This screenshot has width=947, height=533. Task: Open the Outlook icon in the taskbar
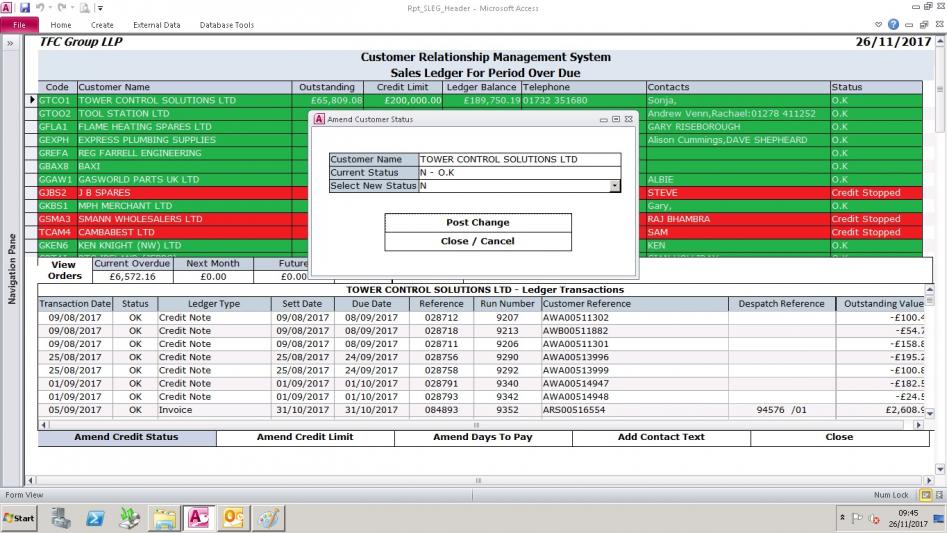(232, 518)
